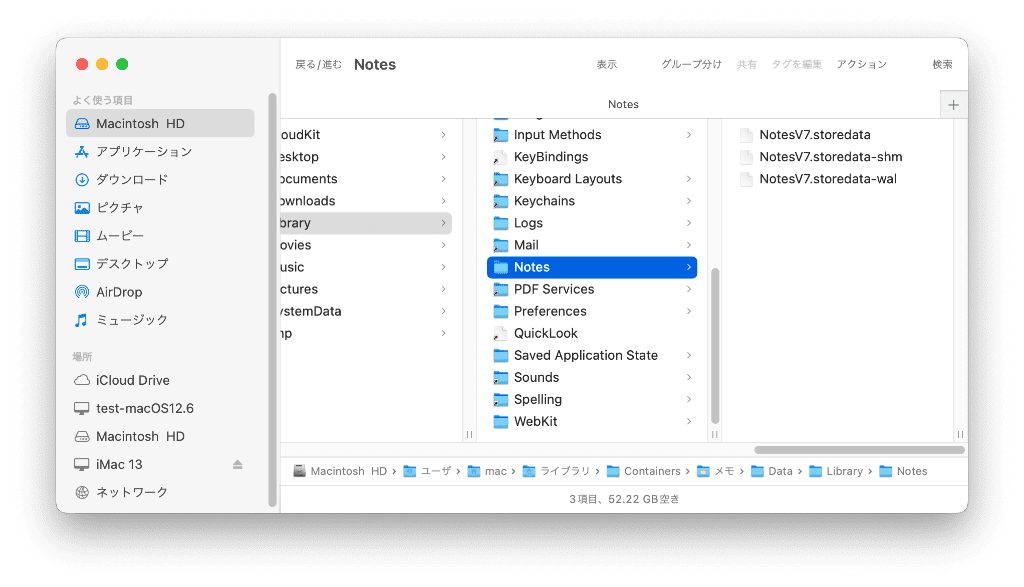Select the ownloads row in left column
The height and width of the screenshot is (587, 1024).
tap(366, 201)
